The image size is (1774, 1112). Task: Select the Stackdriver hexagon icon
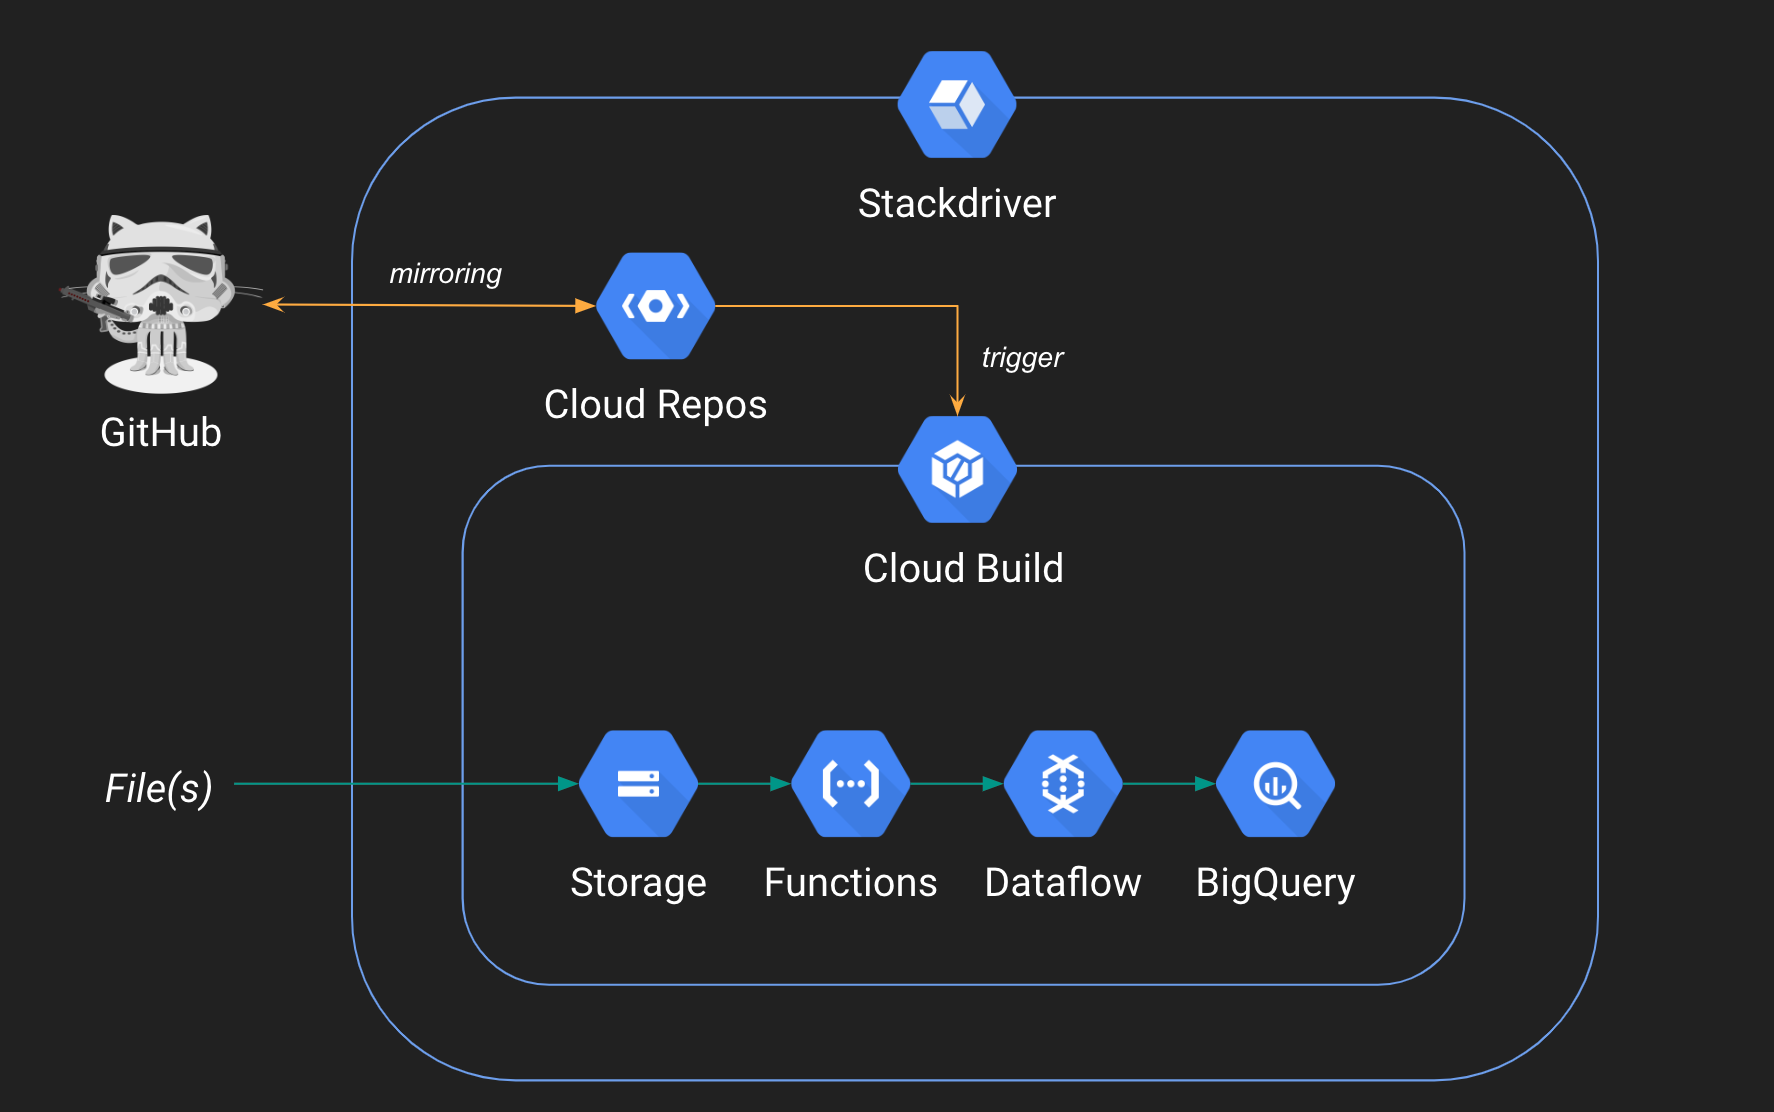tap(957, 104)
